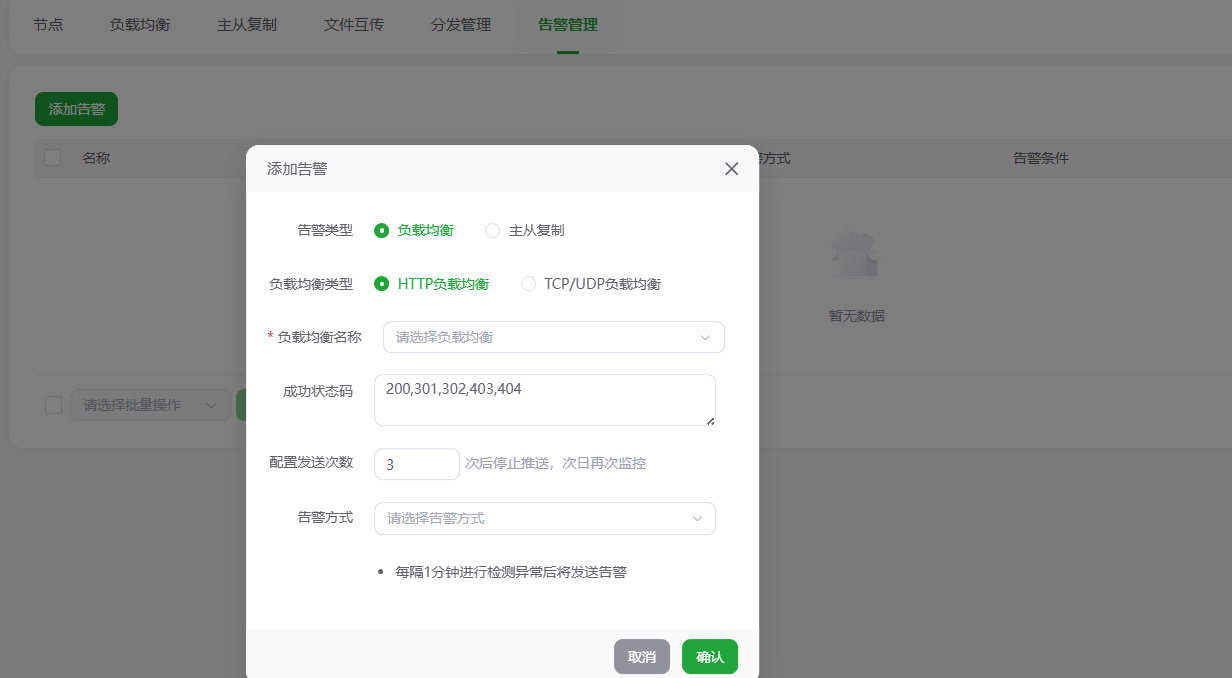Select TCP/UDP负载均衡 load balancer type

point(528,283)
